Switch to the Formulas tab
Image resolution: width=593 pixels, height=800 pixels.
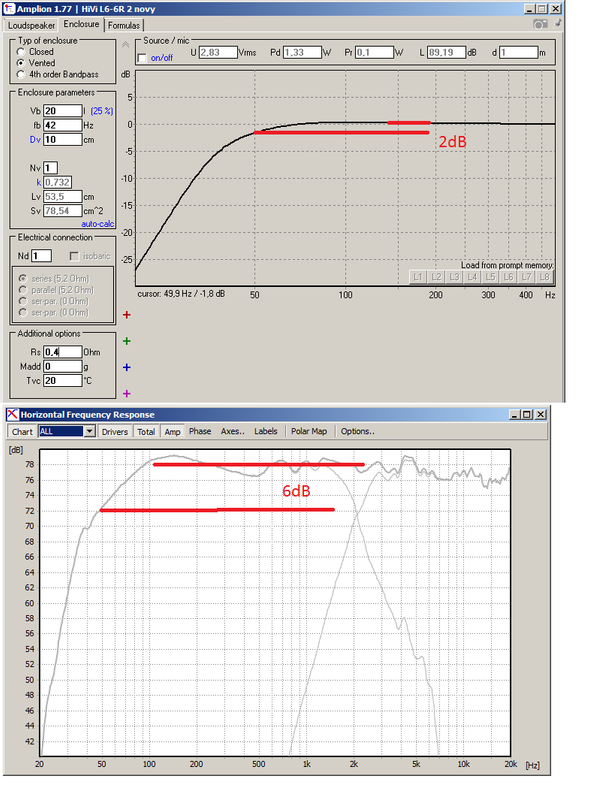123,25
